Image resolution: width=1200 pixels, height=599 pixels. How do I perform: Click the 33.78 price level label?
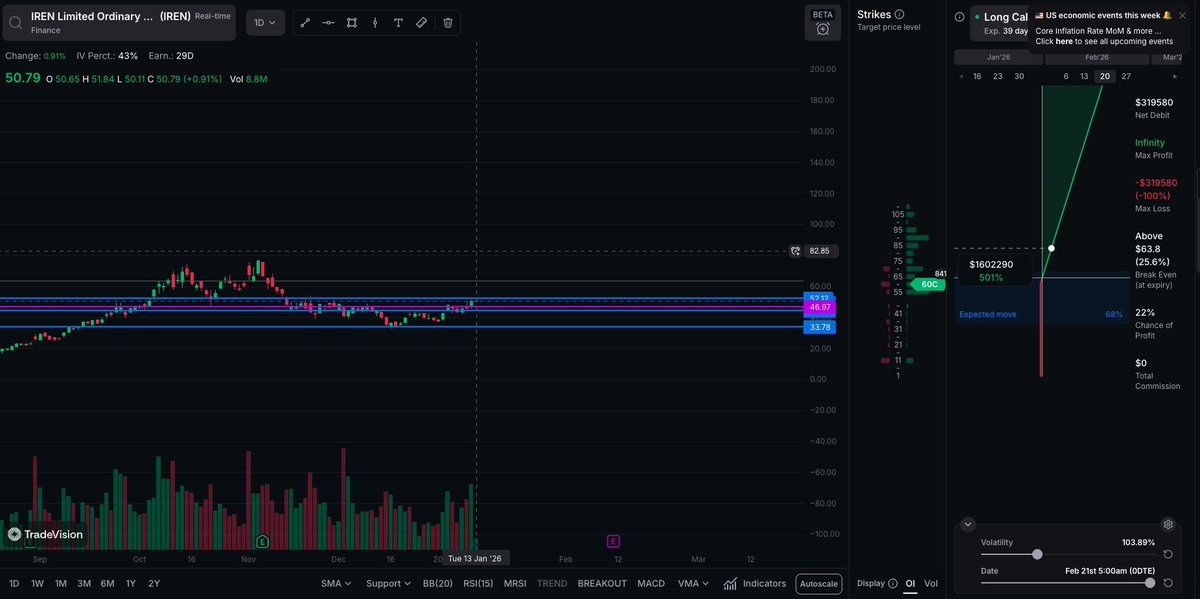pos(819,327)
